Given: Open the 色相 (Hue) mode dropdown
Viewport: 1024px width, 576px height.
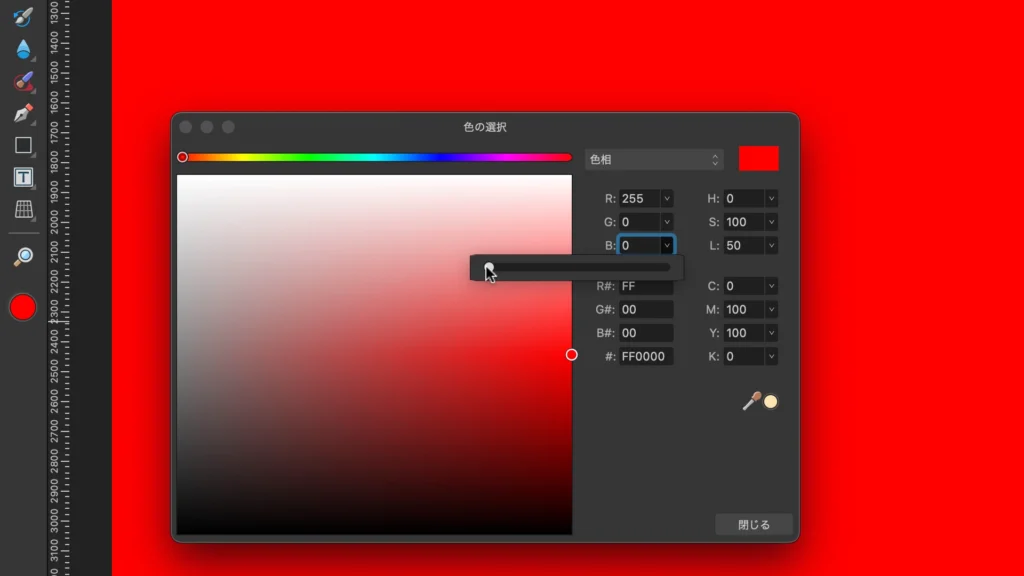Looking at the screenshot, I should click(654, 158).
